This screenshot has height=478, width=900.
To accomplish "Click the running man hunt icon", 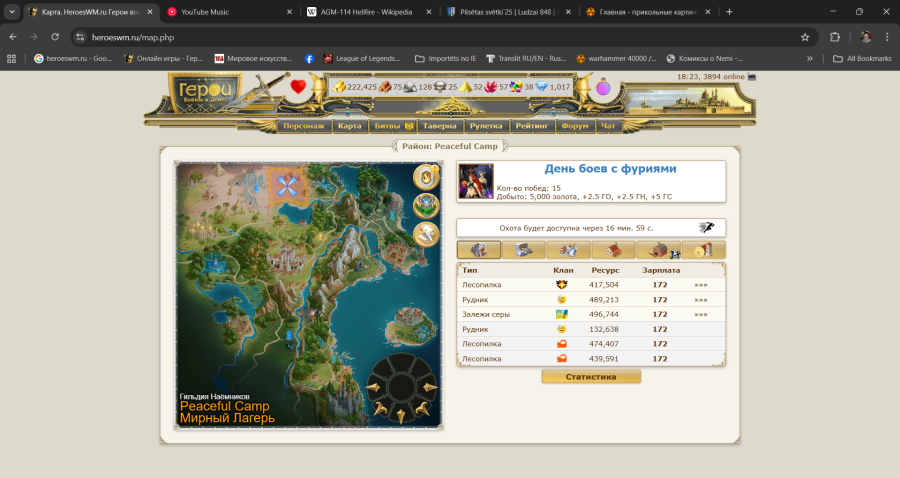I will pos(706,227).
